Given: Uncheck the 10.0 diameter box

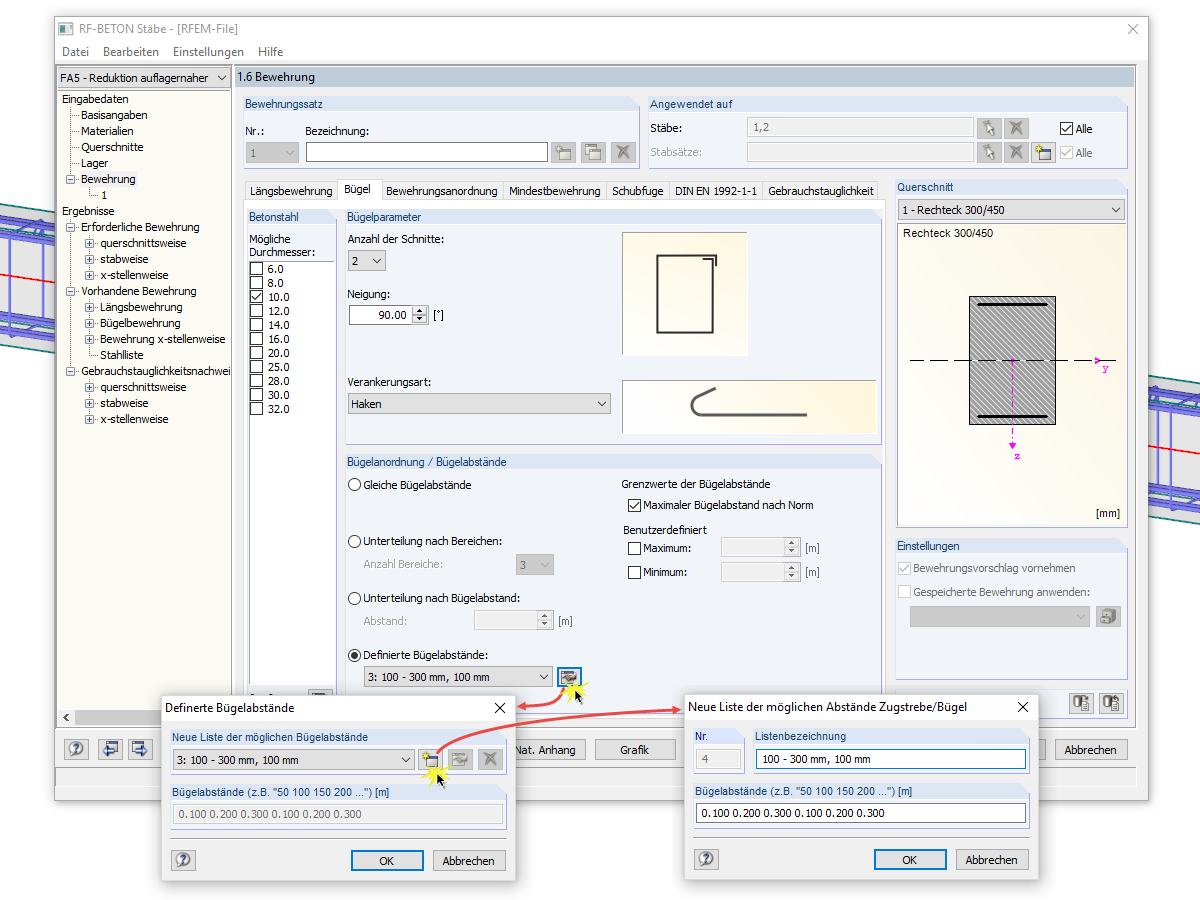Looking at the screenshot, I should (257, 297).
